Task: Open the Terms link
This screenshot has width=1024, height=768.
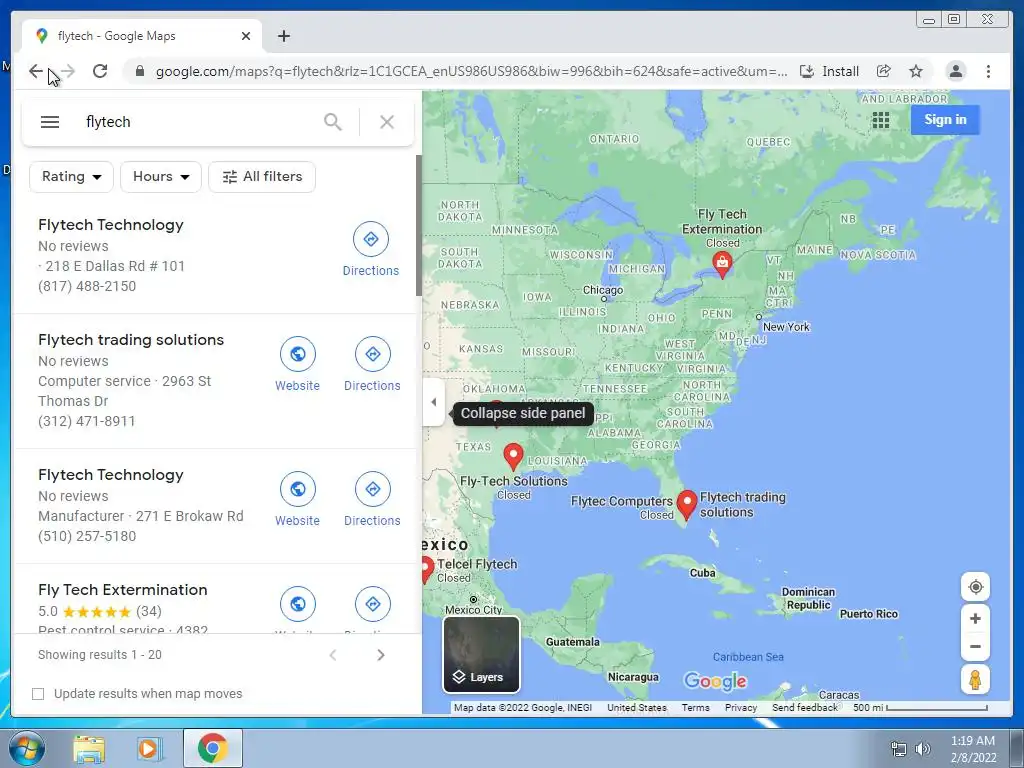Action: pos(696,707)
